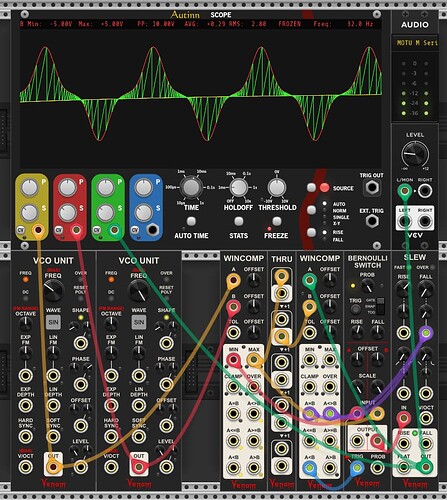Click the Scope HOLDOFF knob
This screenshot has width=447, height=500.
[239, 188]
